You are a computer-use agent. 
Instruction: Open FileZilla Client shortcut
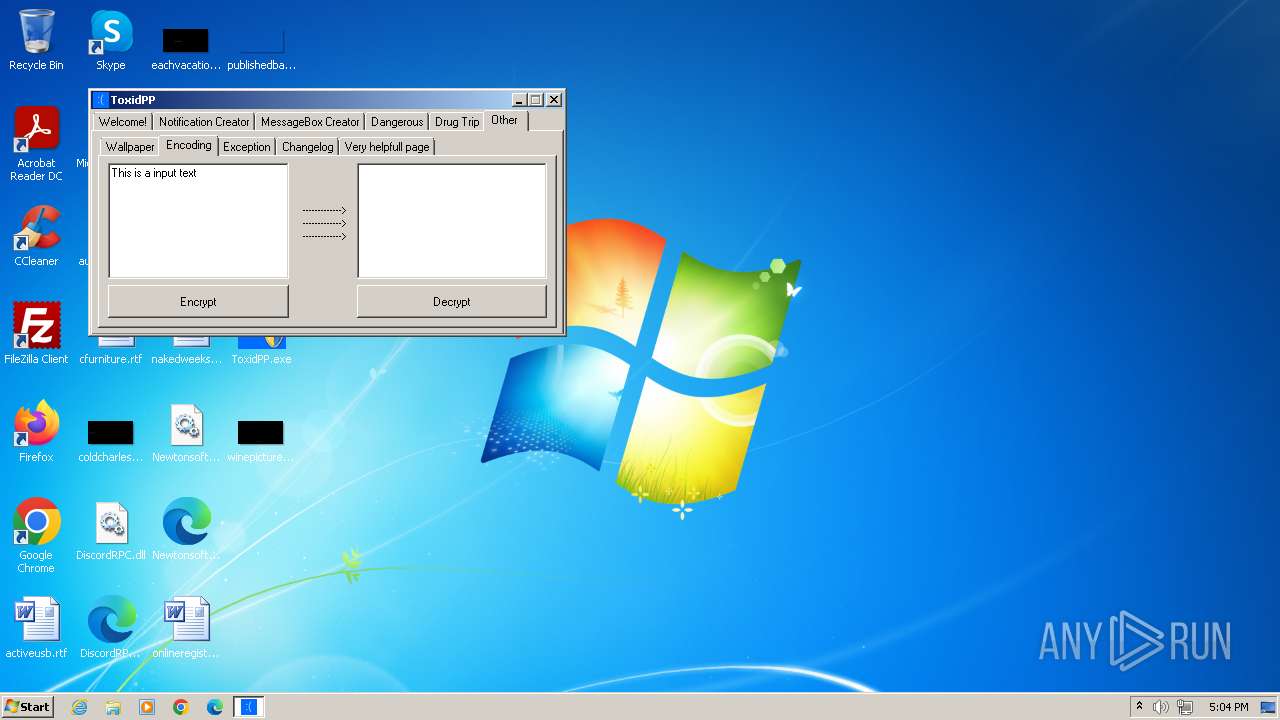(x=36, y=334)
